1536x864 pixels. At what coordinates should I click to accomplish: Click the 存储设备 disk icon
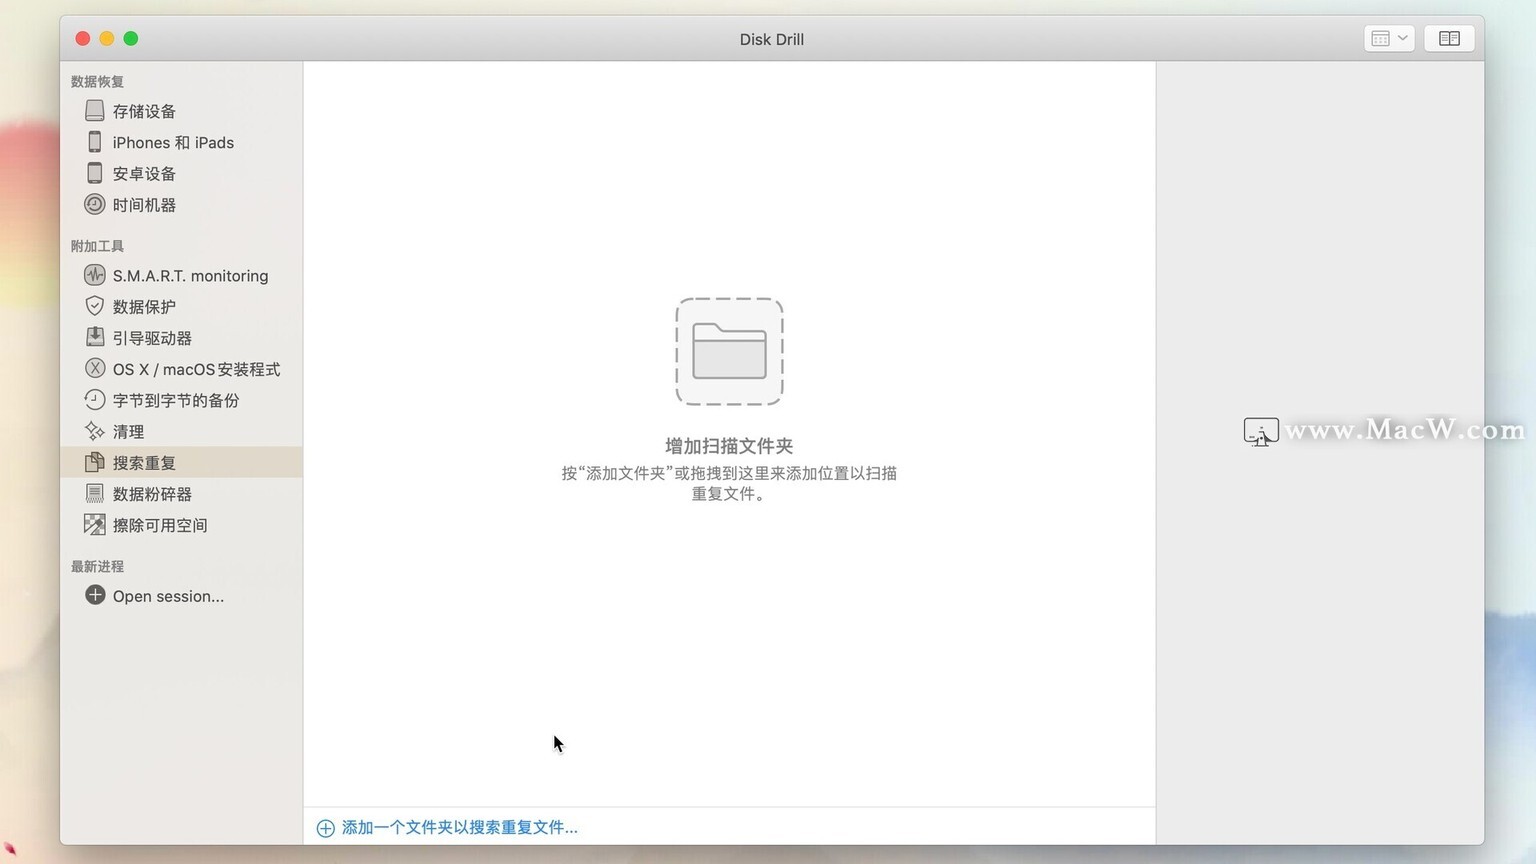click(94, 110)
